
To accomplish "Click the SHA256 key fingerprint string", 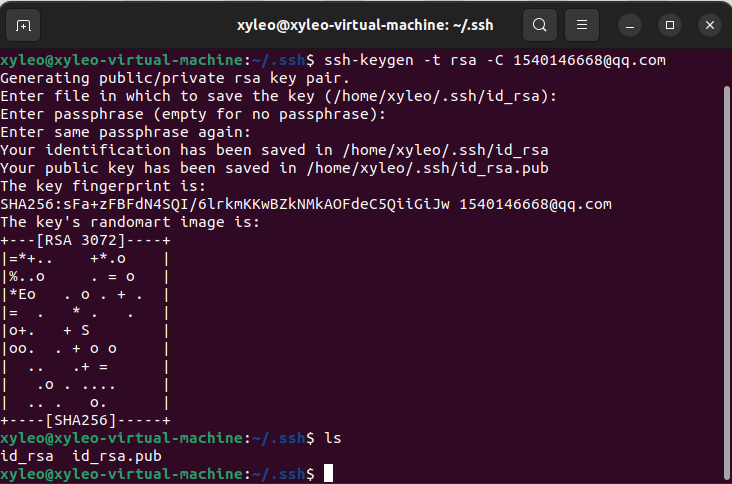I will [x=225, y=204].
